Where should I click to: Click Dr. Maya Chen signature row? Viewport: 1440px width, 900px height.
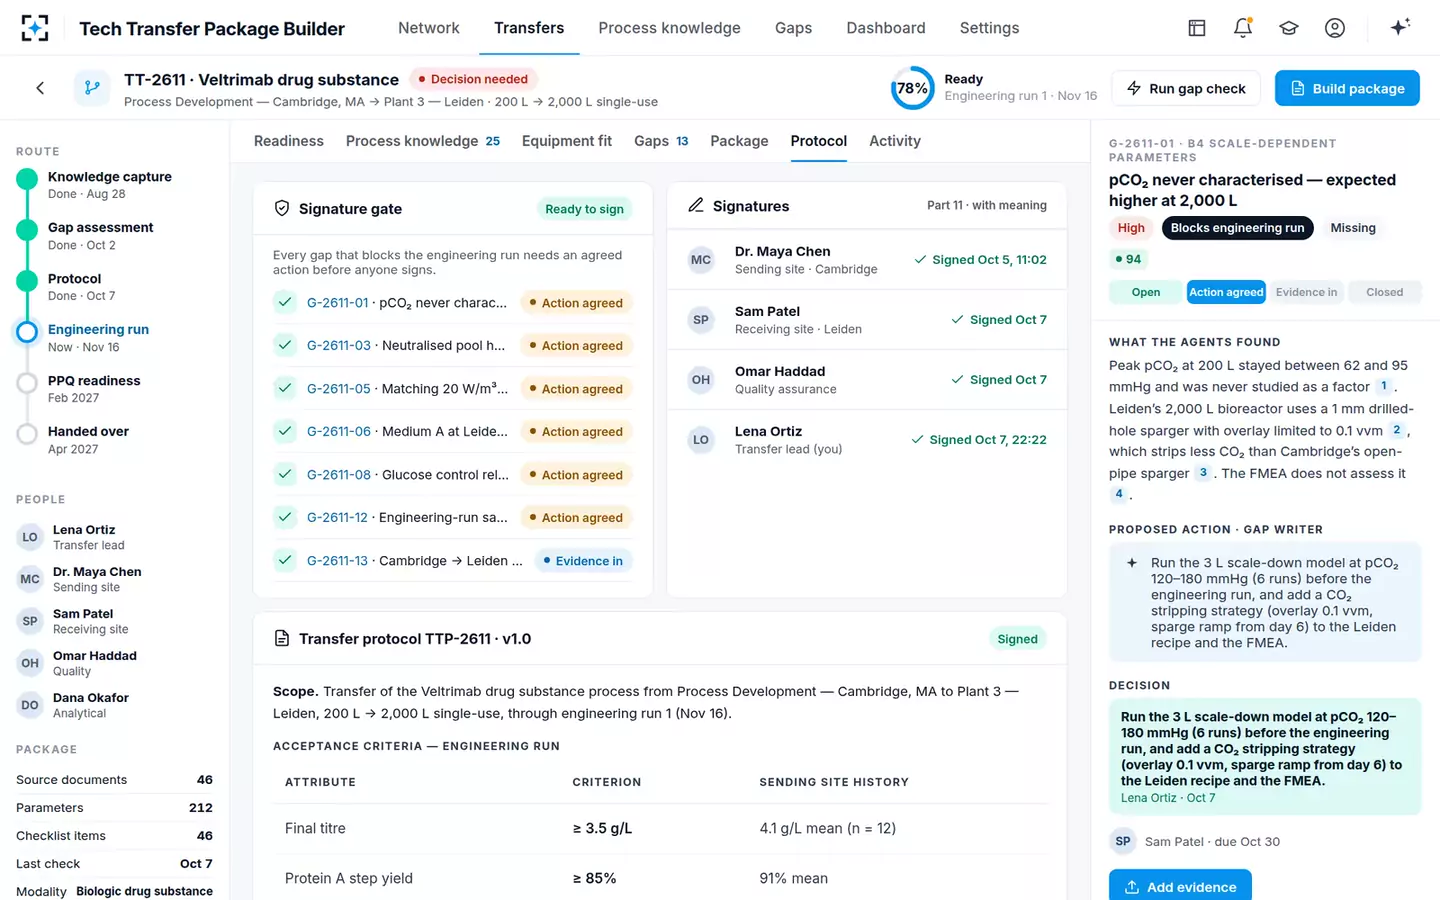[x=867, y=260]
